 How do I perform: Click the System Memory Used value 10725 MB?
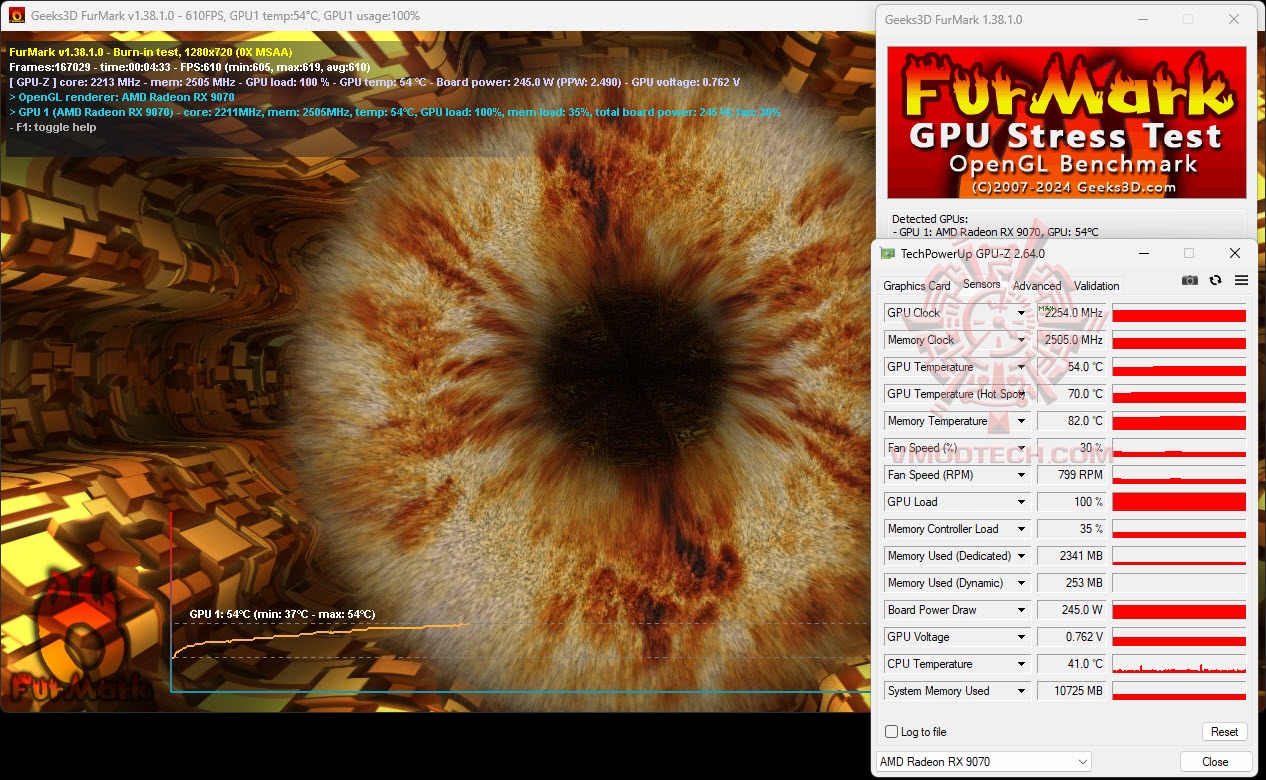1071,691
